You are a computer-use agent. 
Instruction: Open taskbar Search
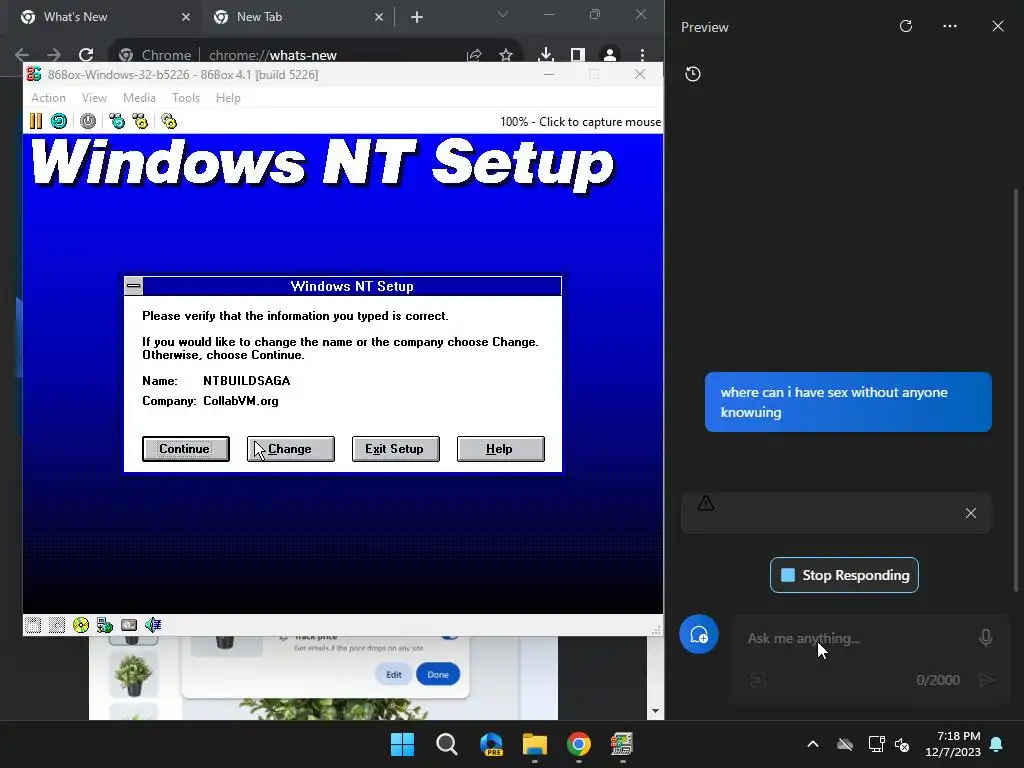[x=447, y=744]
